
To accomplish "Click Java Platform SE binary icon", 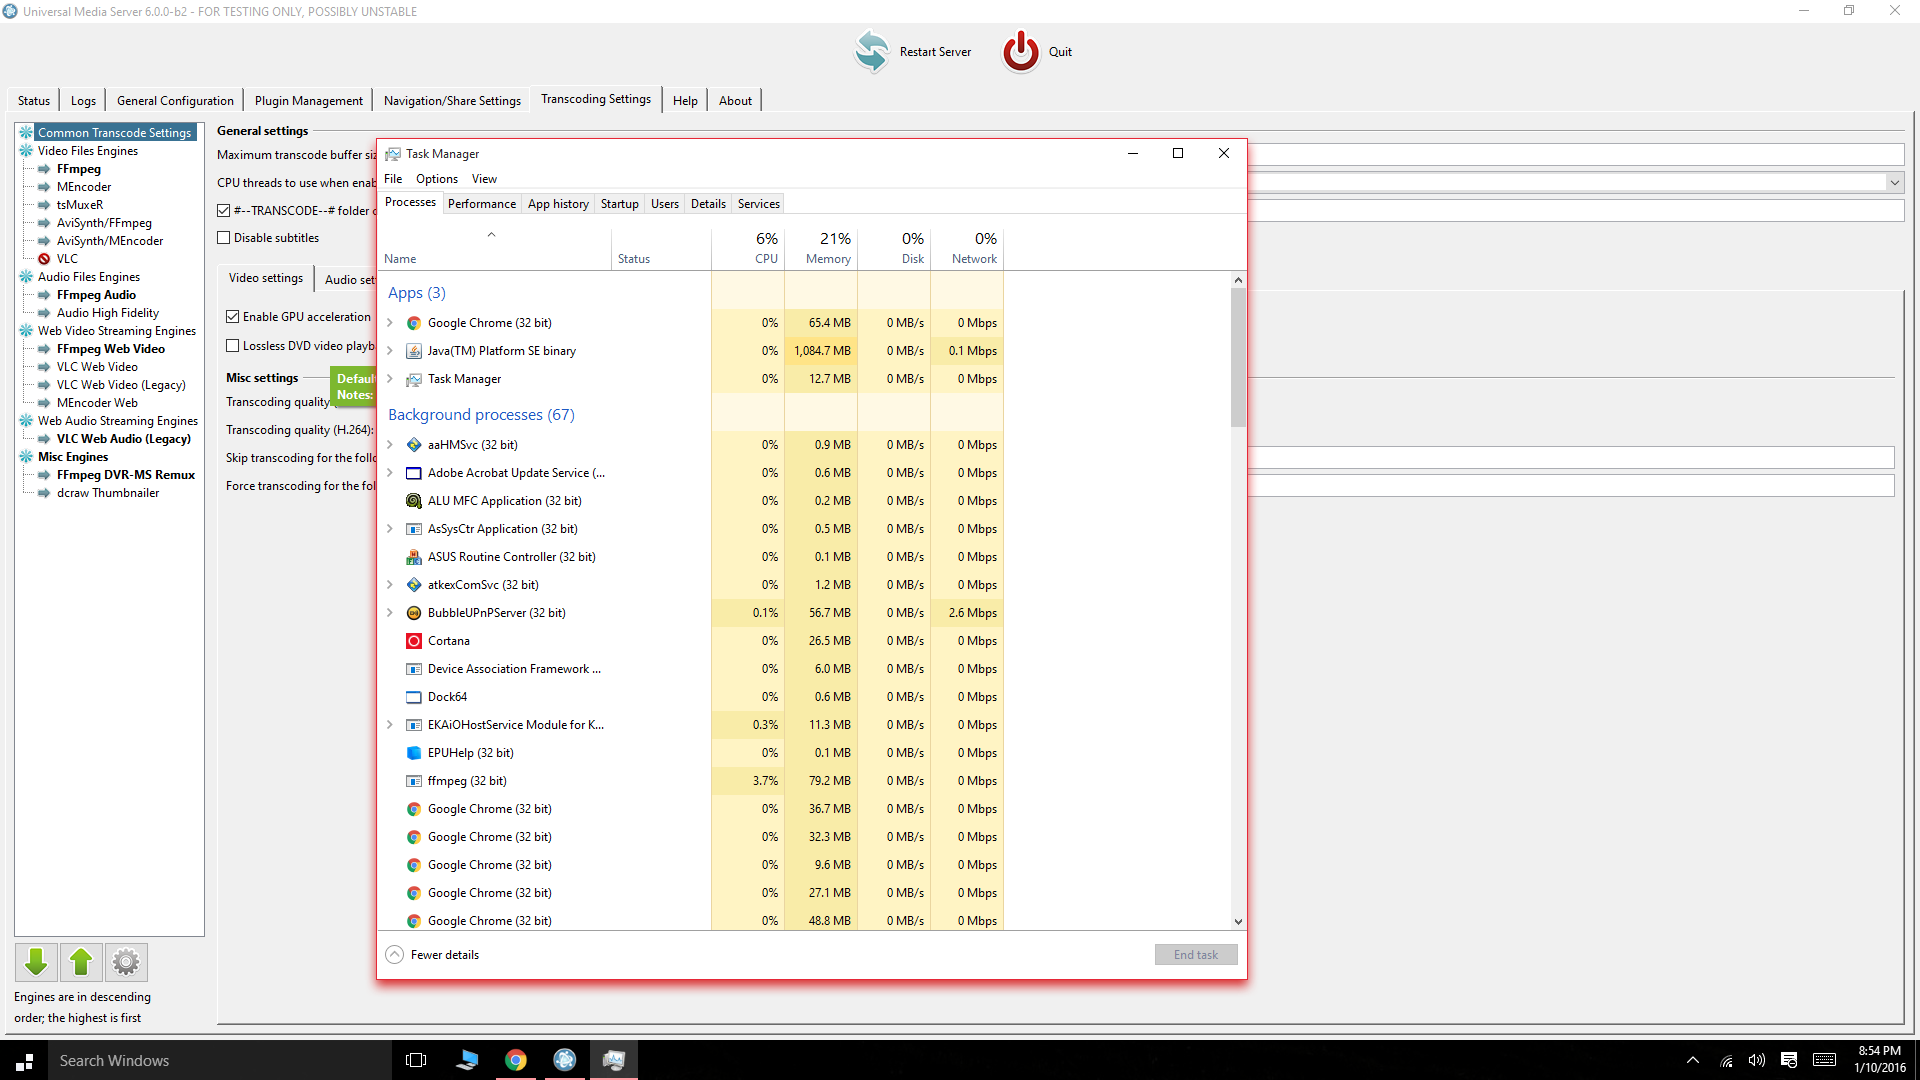I will [x=414, y=351].
